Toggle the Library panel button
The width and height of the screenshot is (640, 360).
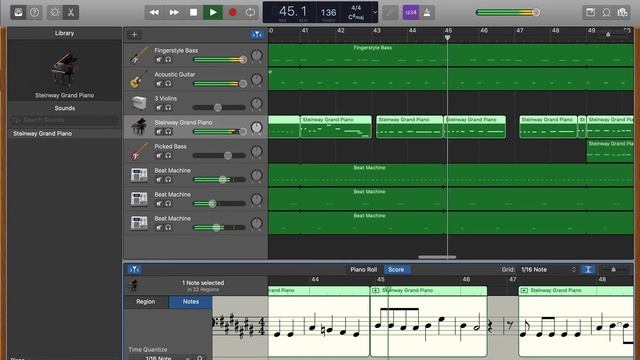pos(18,12)
